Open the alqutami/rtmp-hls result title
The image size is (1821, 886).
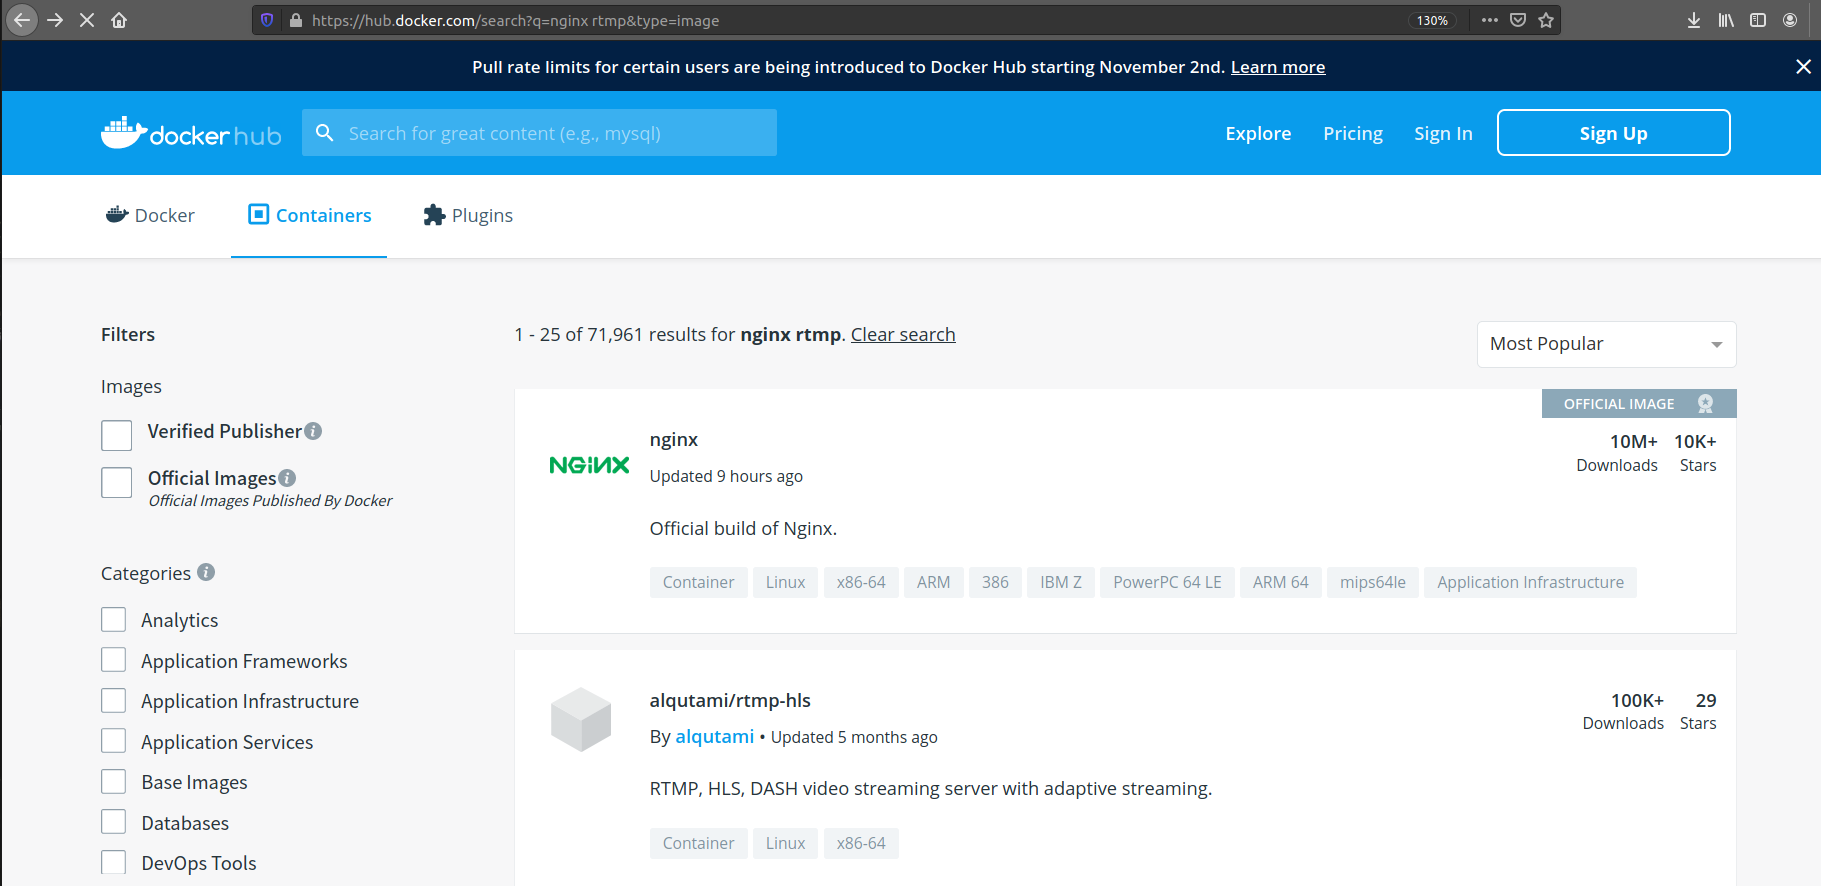coord(730,700)
